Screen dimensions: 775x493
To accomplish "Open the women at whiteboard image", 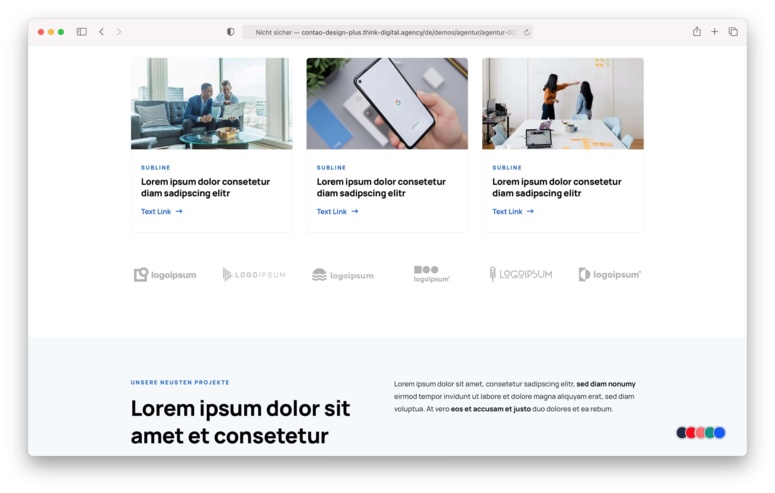I will (563, 103).
